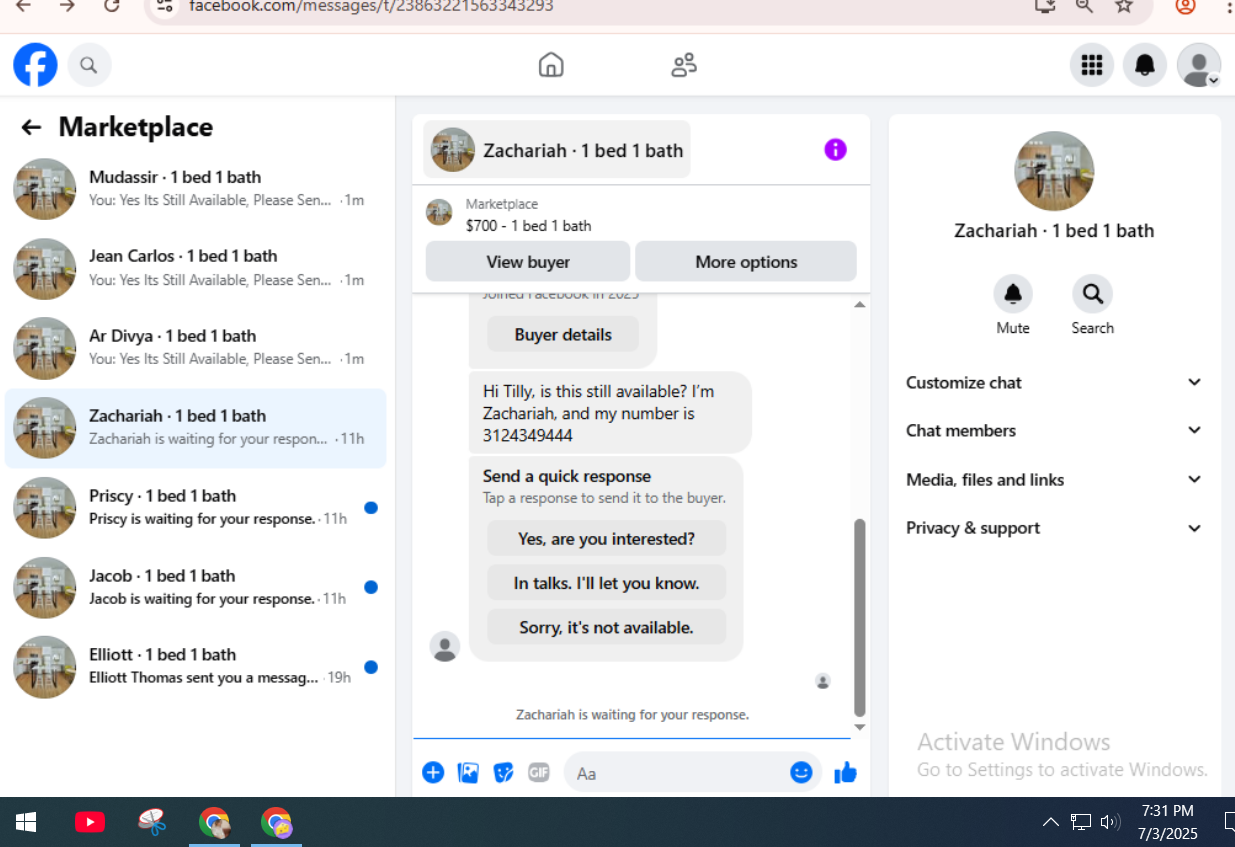The width and height of the screenshot is (1235, 847).
Task: Click the chat scrollbar down arrow
Action: point(859,727)
